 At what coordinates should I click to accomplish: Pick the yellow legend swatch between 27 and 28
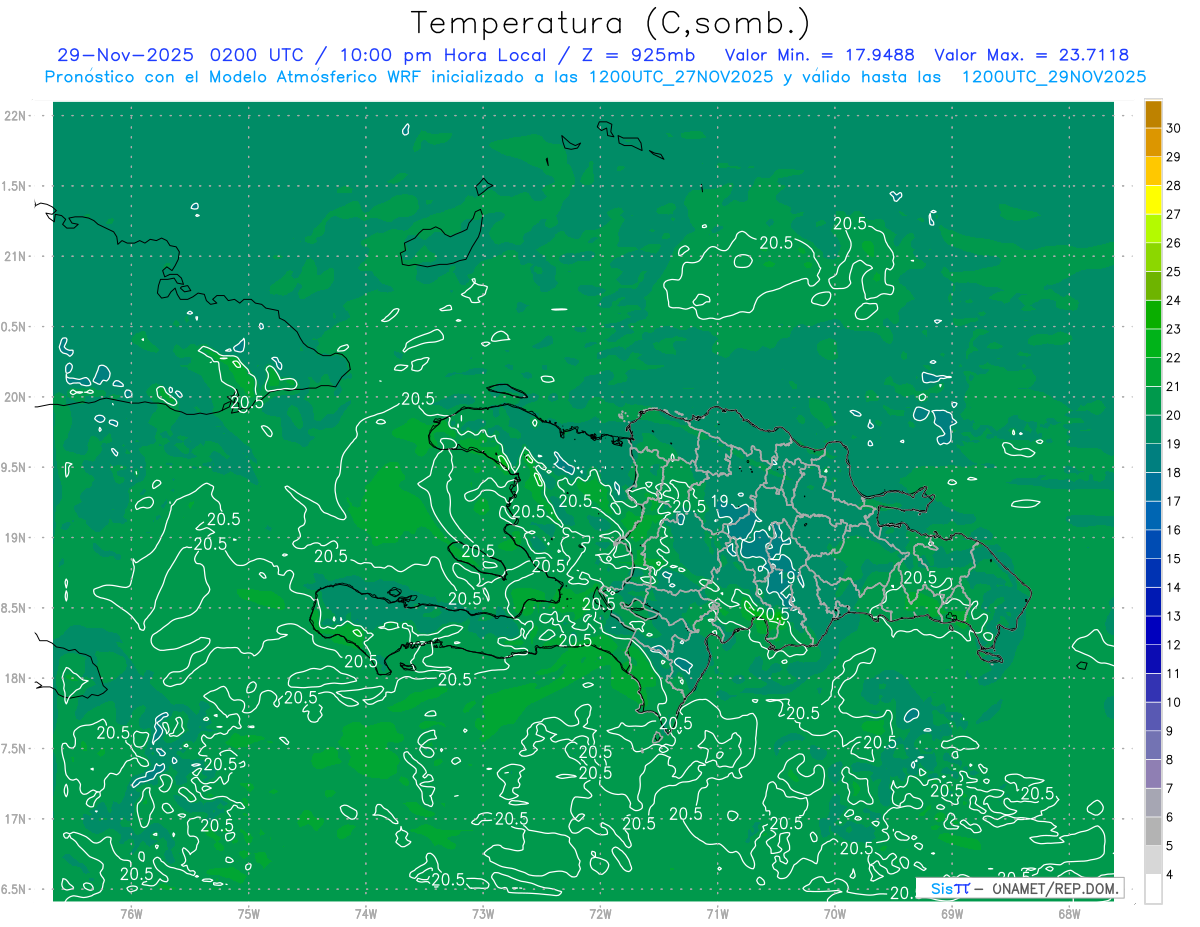coord(1154,200)
